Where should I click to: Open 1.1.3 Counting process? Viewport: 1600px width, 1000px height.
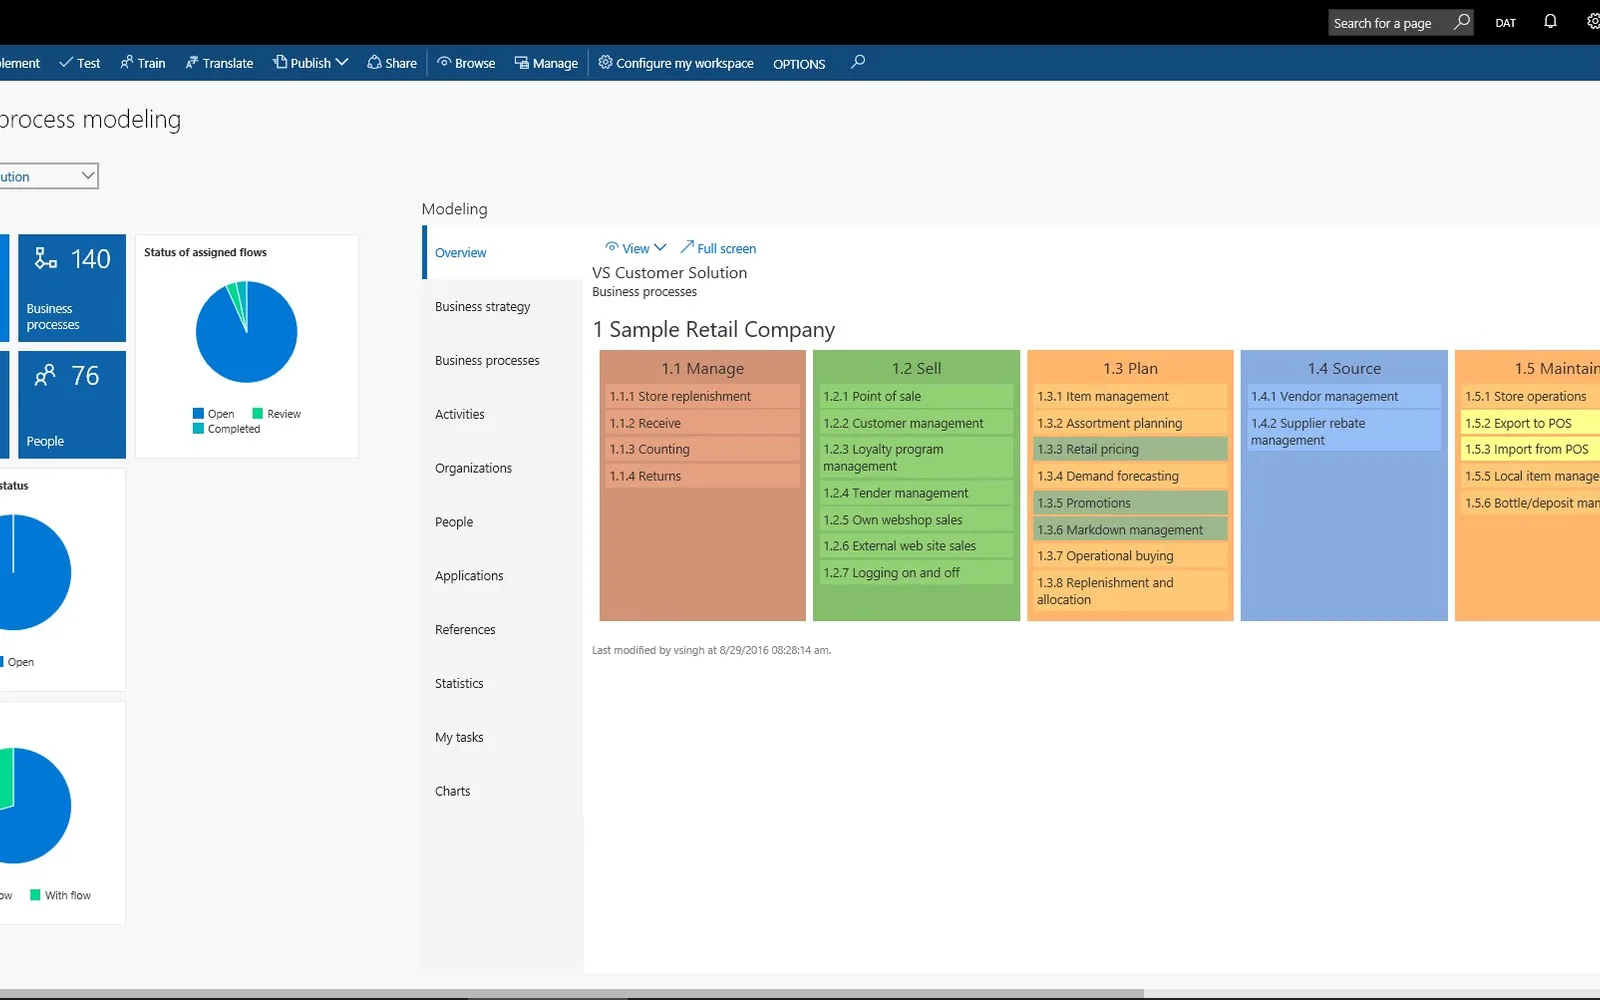coord(702,449)
